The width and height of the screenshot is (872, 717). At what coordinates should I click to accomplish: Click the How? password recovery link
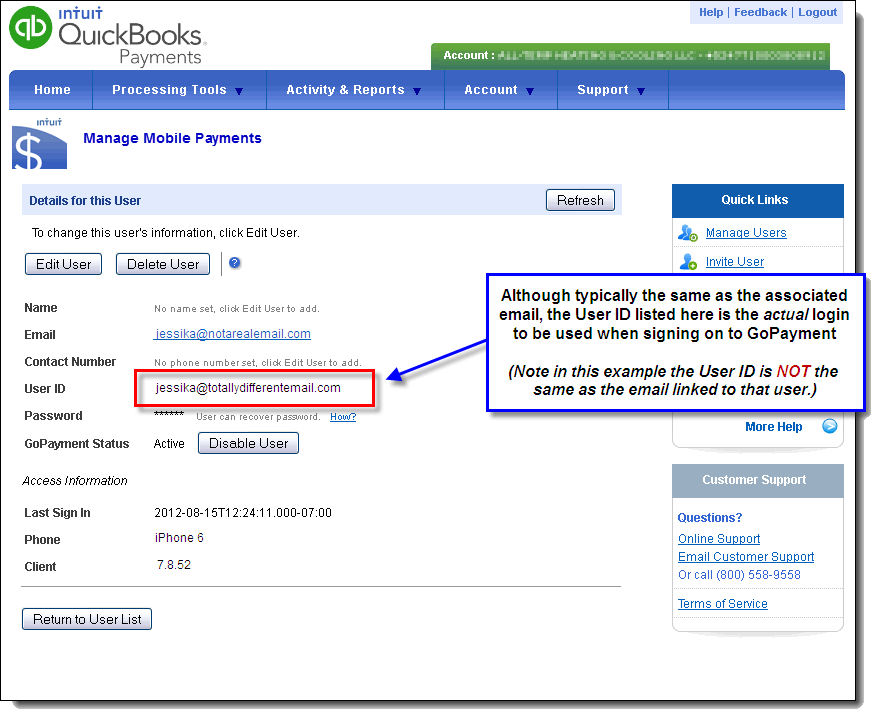(343, 417)
